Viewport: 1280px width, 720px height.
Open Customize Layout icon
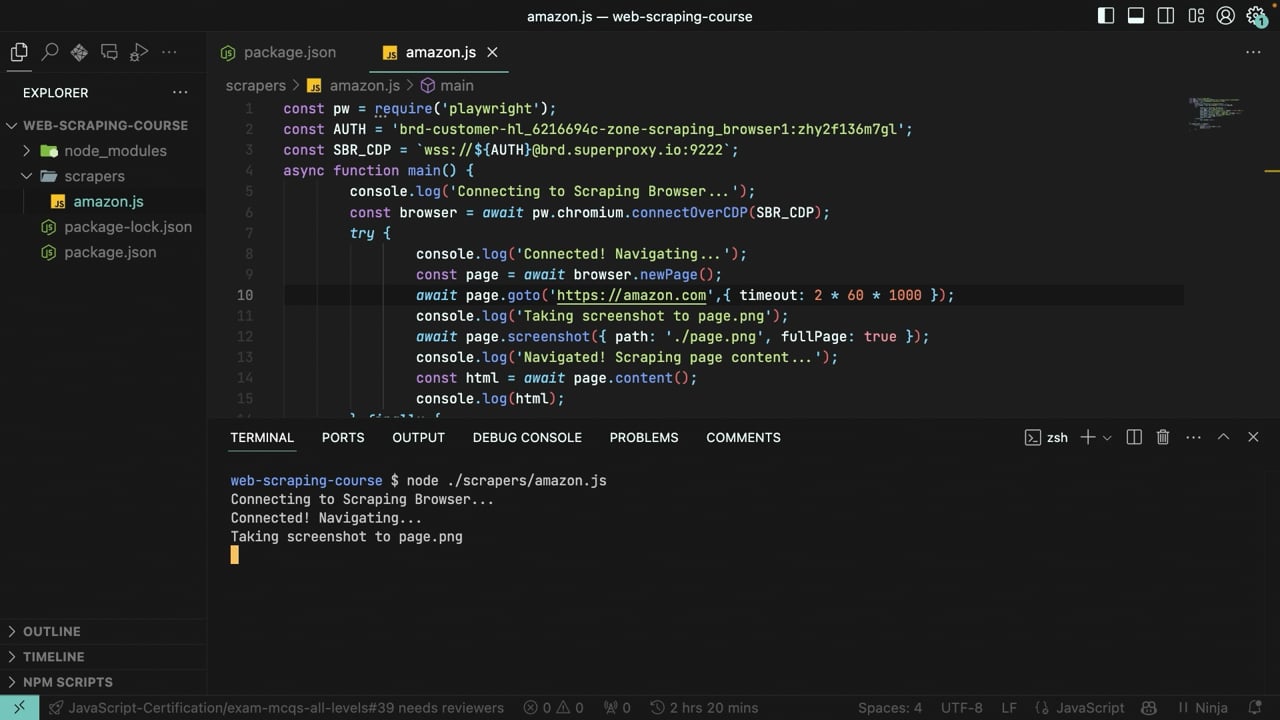click(x=1196, y=16)
